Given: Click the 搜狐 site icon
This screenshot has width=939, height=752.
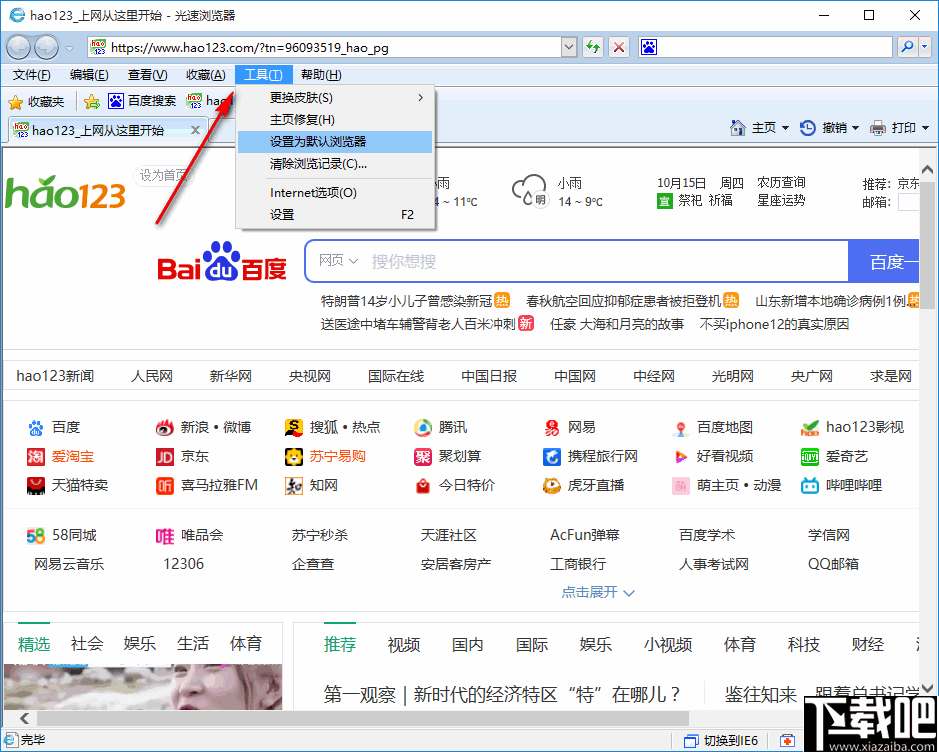Looking at the screenshot, I should (x=293, y=427).
